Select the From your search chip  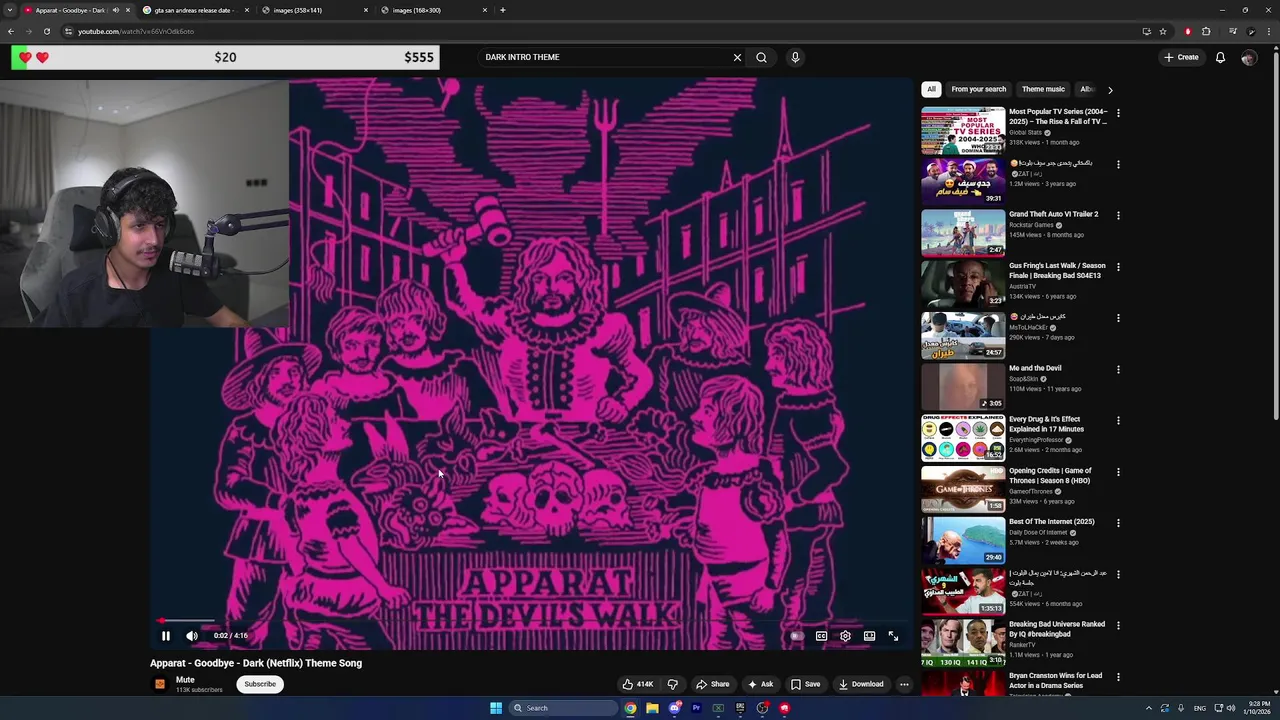[x=979, y=89]
